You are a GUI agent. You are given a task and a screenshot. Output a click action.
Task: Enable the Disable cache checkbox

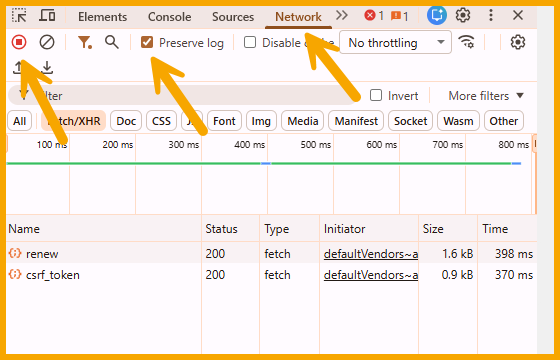pyautogui.click(x=250, y=42)
